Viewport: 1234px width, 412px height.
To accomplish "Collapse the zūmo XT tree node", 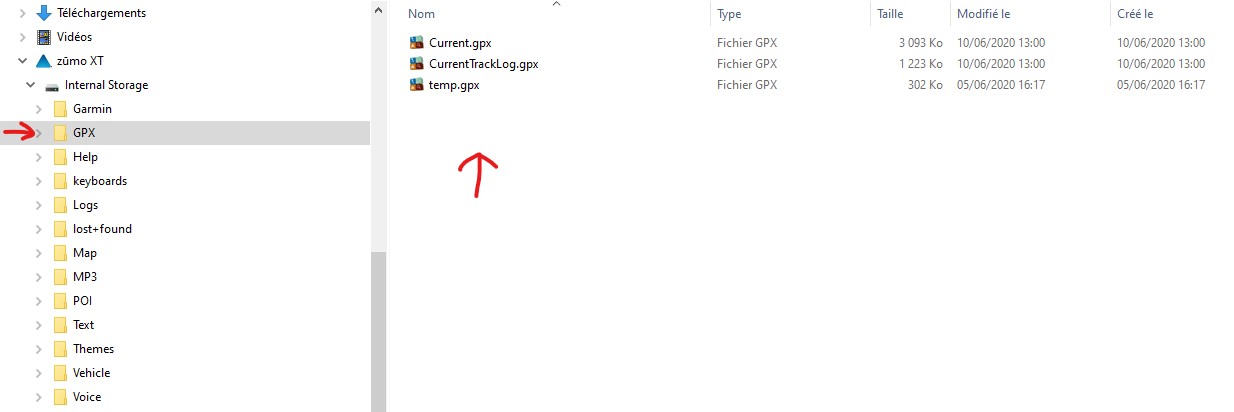I will [x=22, y=61].
